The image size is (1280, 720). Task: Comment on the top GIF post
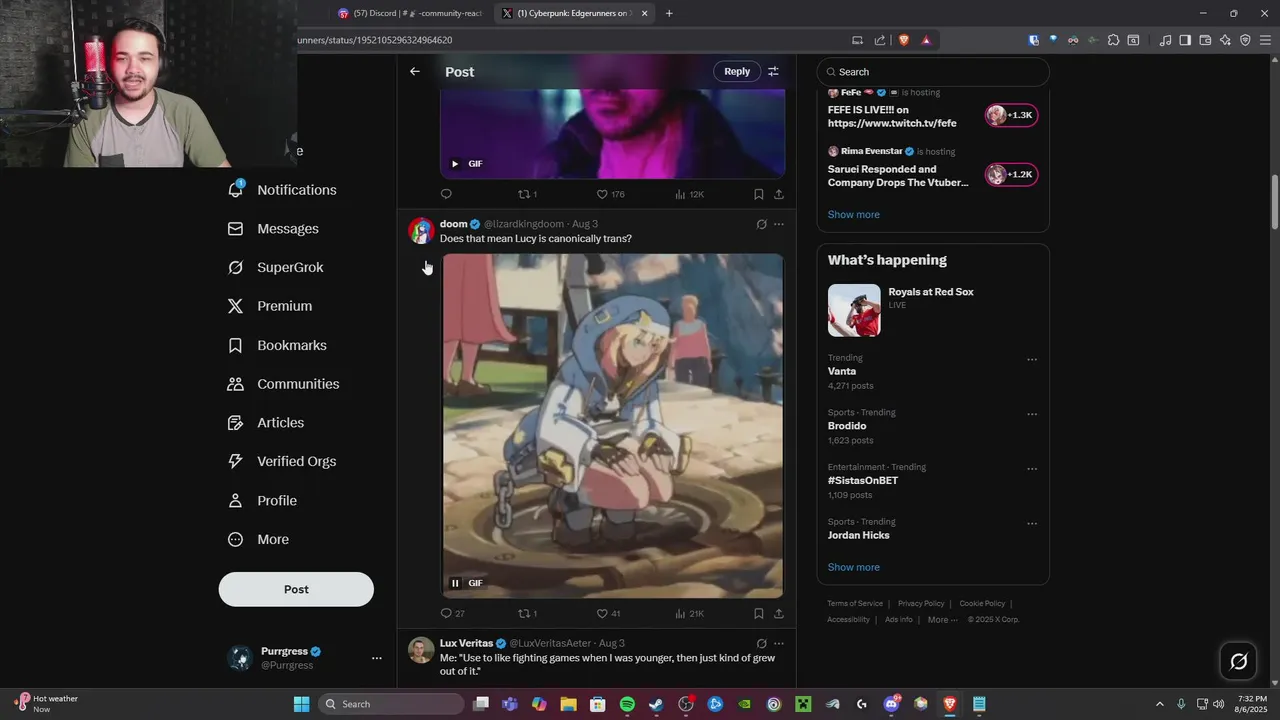point(446,194)
